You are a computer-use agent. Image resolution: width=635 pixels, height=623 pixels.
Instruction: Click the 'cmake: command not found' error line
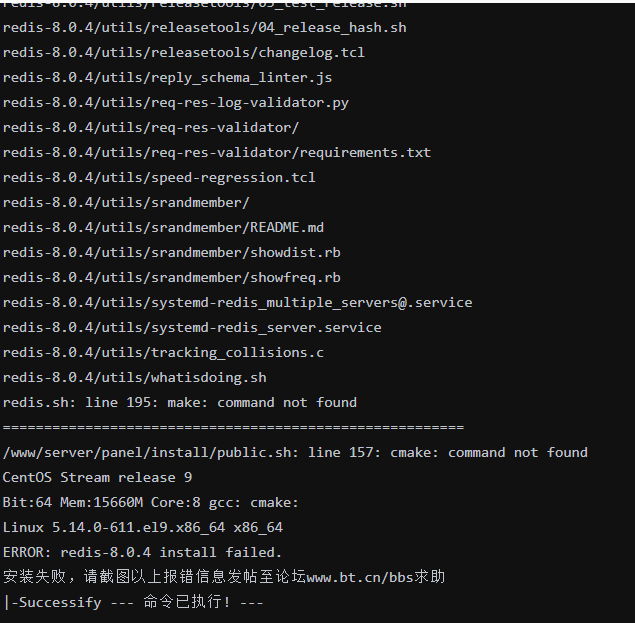click(295, 452)
